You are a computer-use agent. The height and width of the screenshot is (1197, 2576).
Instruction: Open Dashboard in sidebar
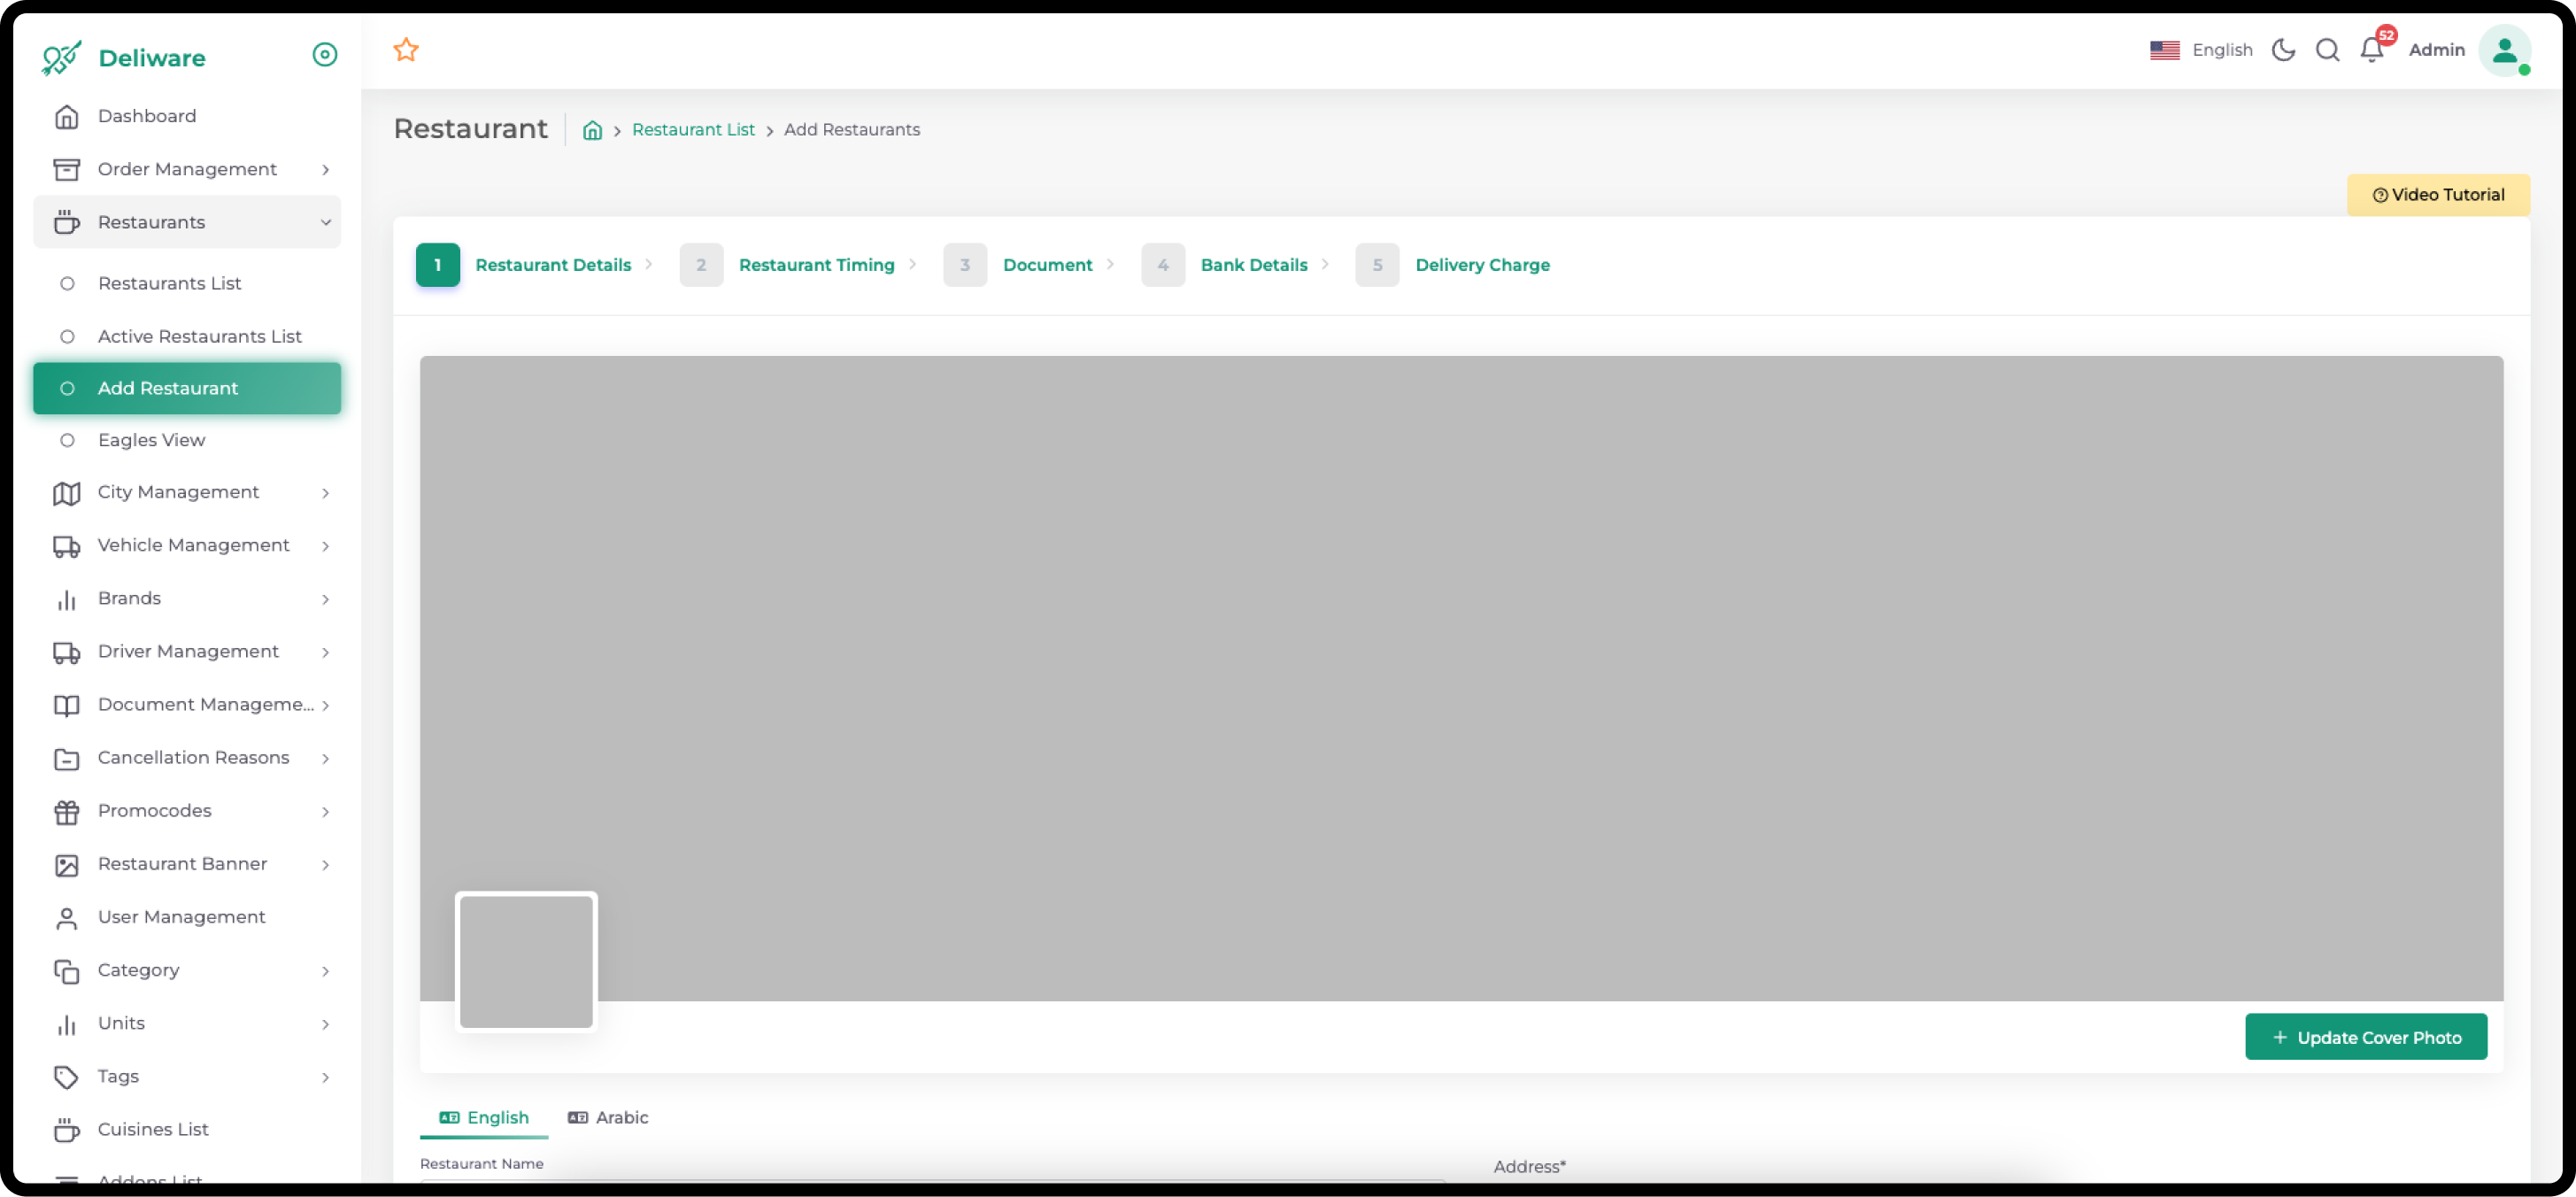(x=187, y=116)
